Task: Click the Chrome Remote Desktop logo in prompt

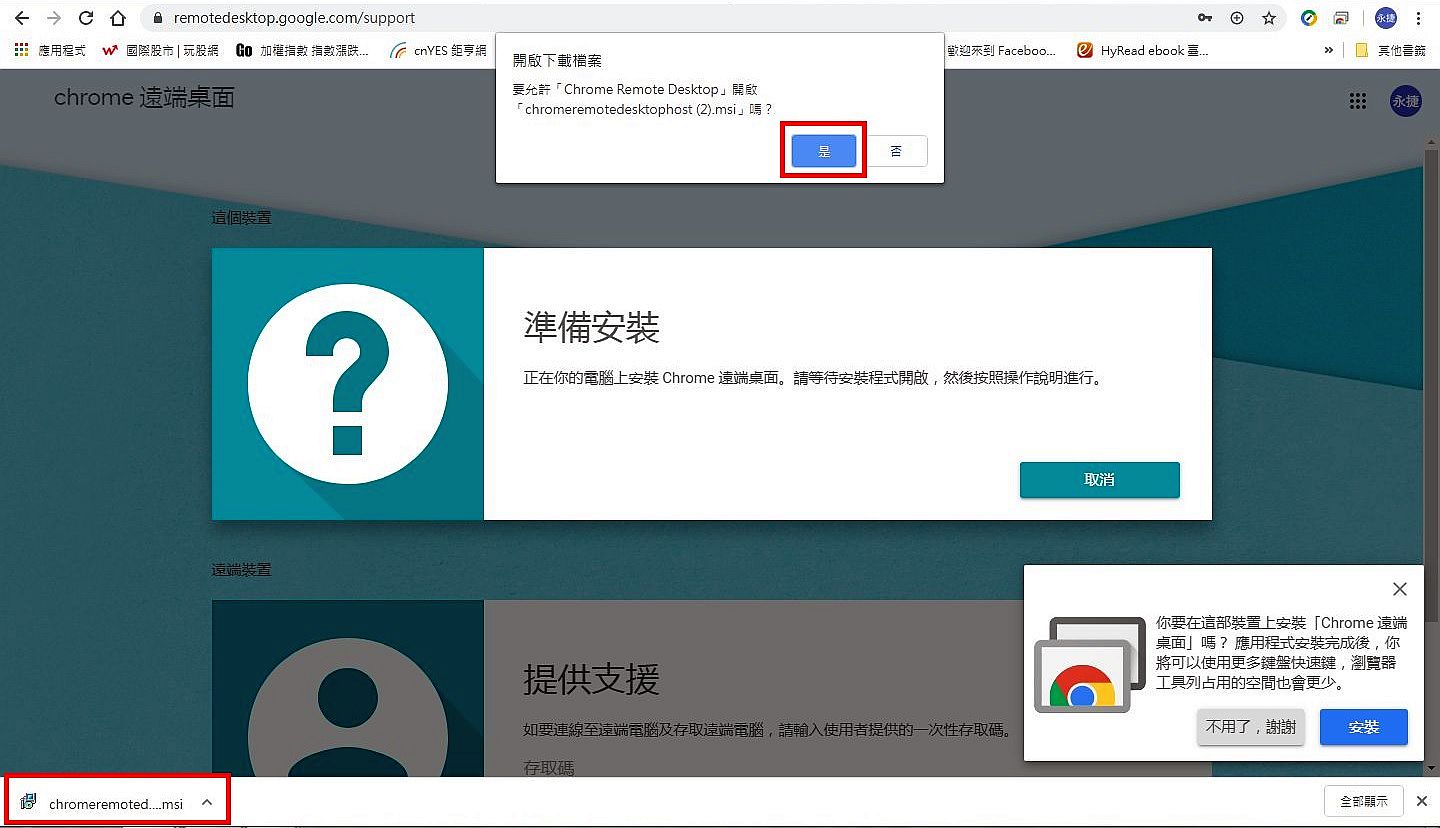Action: 1090,665
